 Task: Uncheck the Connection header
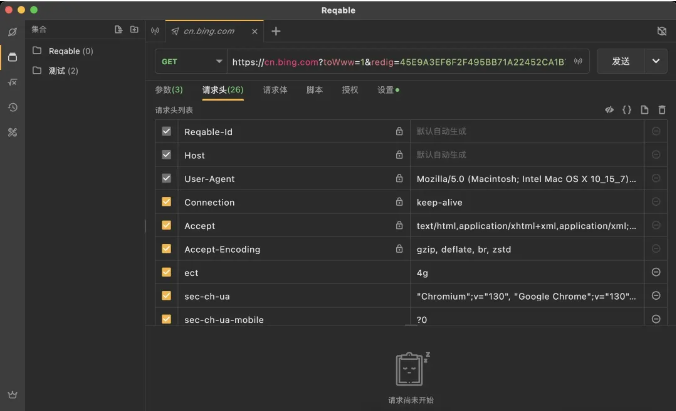point(166,201)
